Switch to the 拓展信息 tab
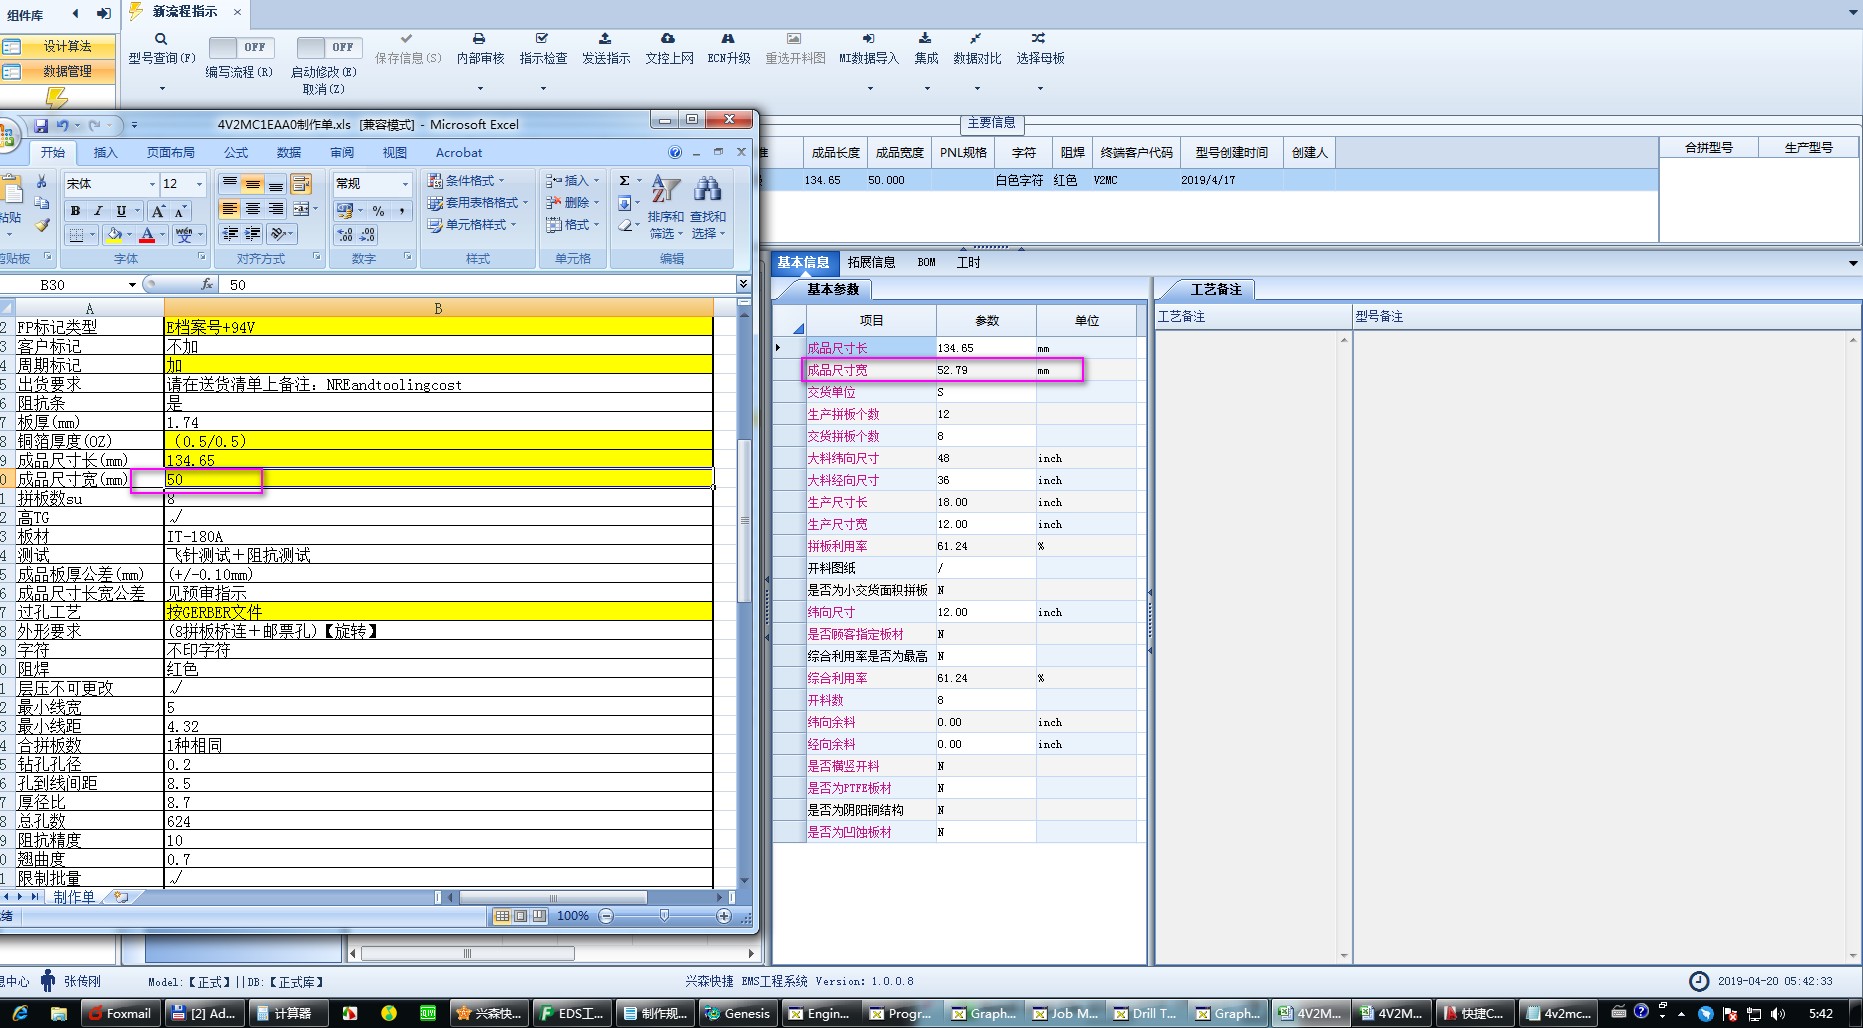The width and height of the screenshot is (1863, 1028). tap(871, 262)
